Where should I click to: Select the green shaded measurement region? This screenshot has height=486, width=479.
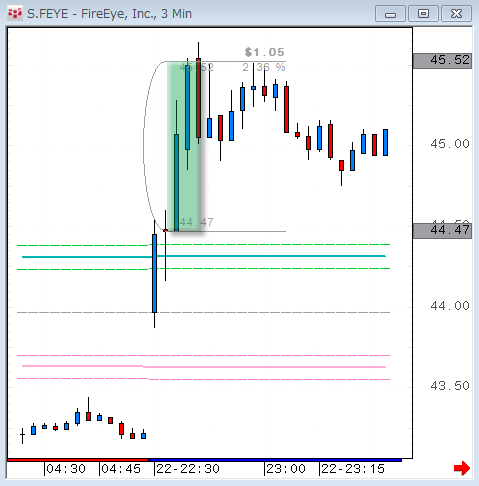[x=184, y=146]
